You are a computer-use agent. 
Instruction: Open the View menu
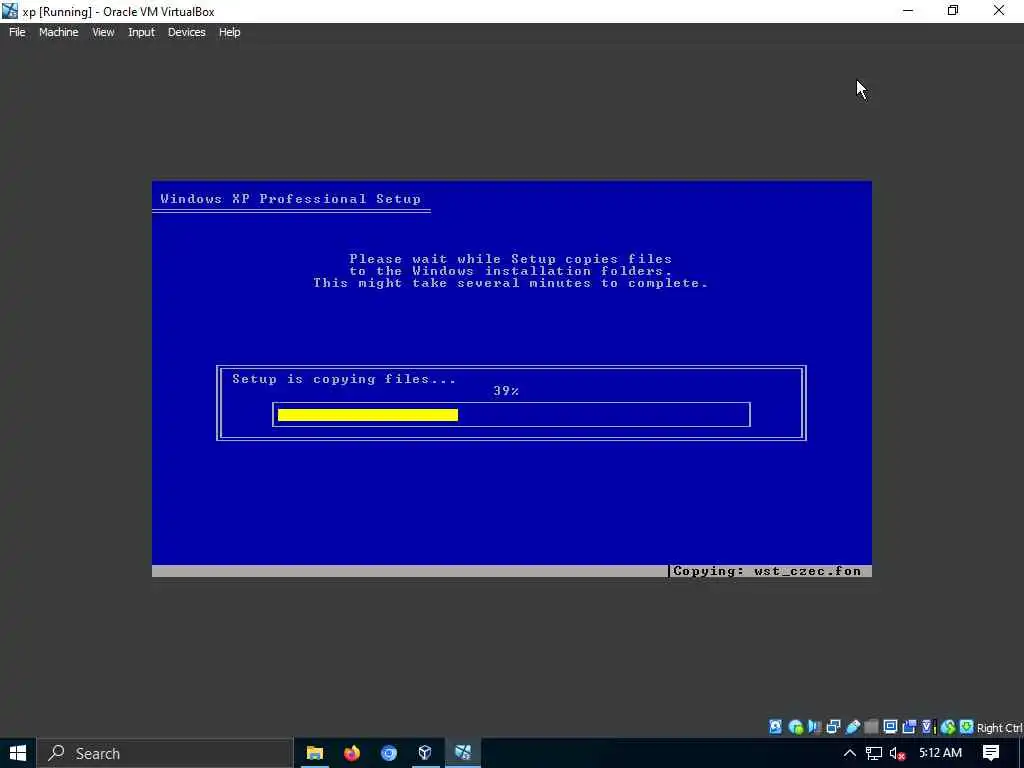click(x=103, y=32)
